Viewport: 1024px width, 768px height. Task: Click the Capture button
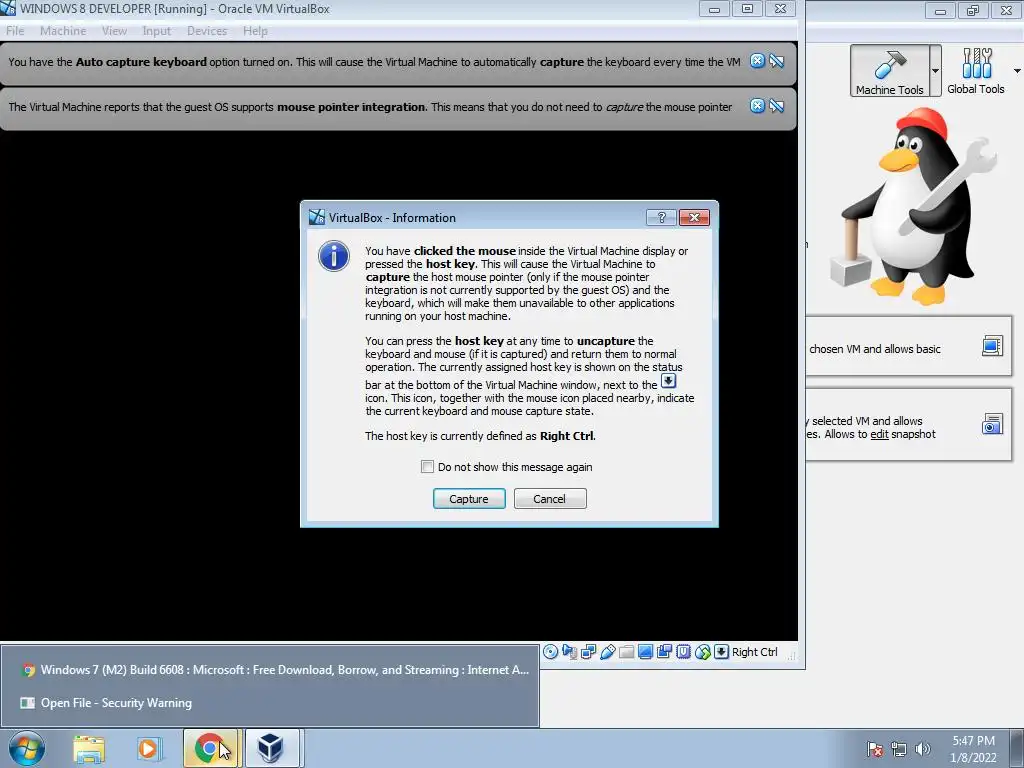pyautogui.click(x=469, y=498)
